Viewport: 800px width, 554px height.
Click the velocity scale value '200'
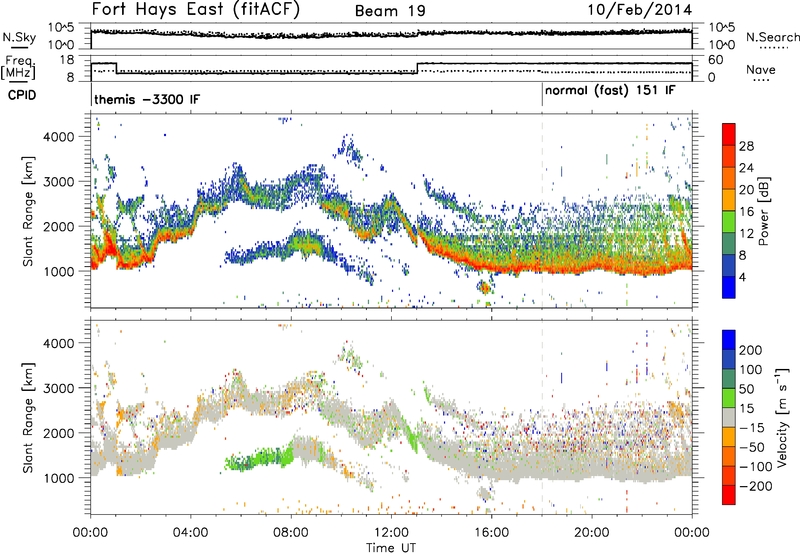pyautogui.click(x=751, y=350)
